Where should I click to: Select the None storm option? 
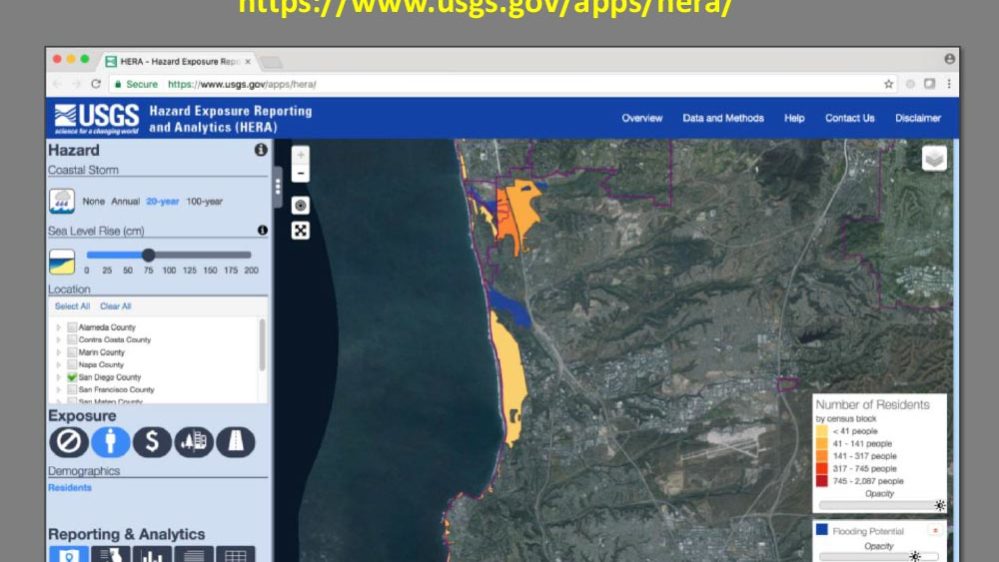[93, 201]
